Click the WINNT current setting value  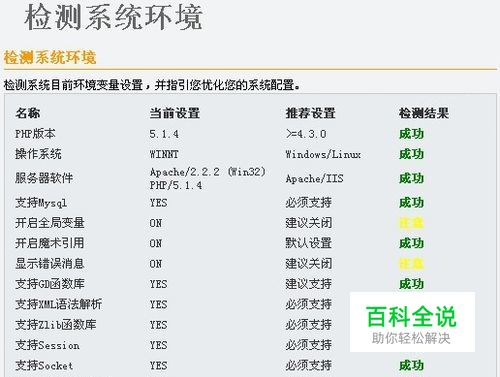164,154
